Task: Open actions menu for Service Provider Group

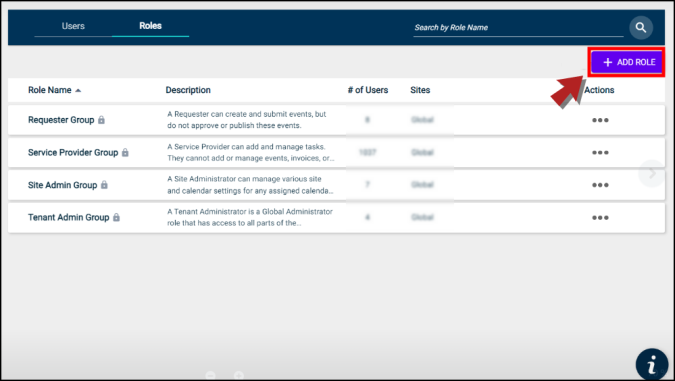Action: coord(600,152)
